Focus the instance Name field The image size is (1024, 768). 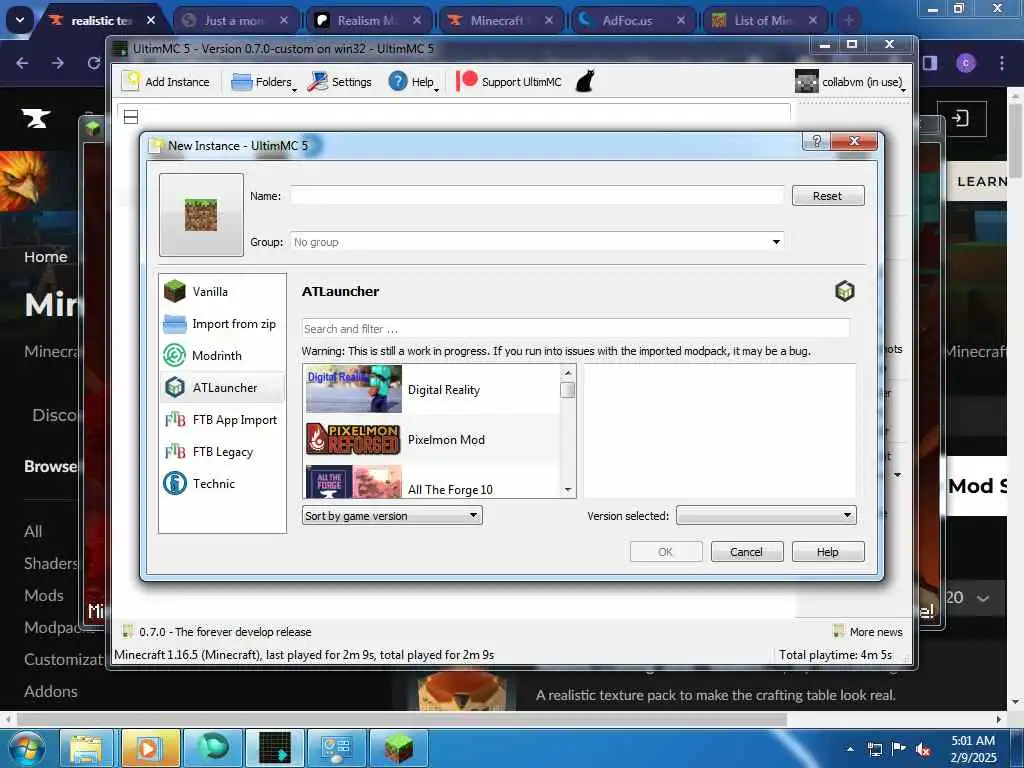tap(537, 195)
